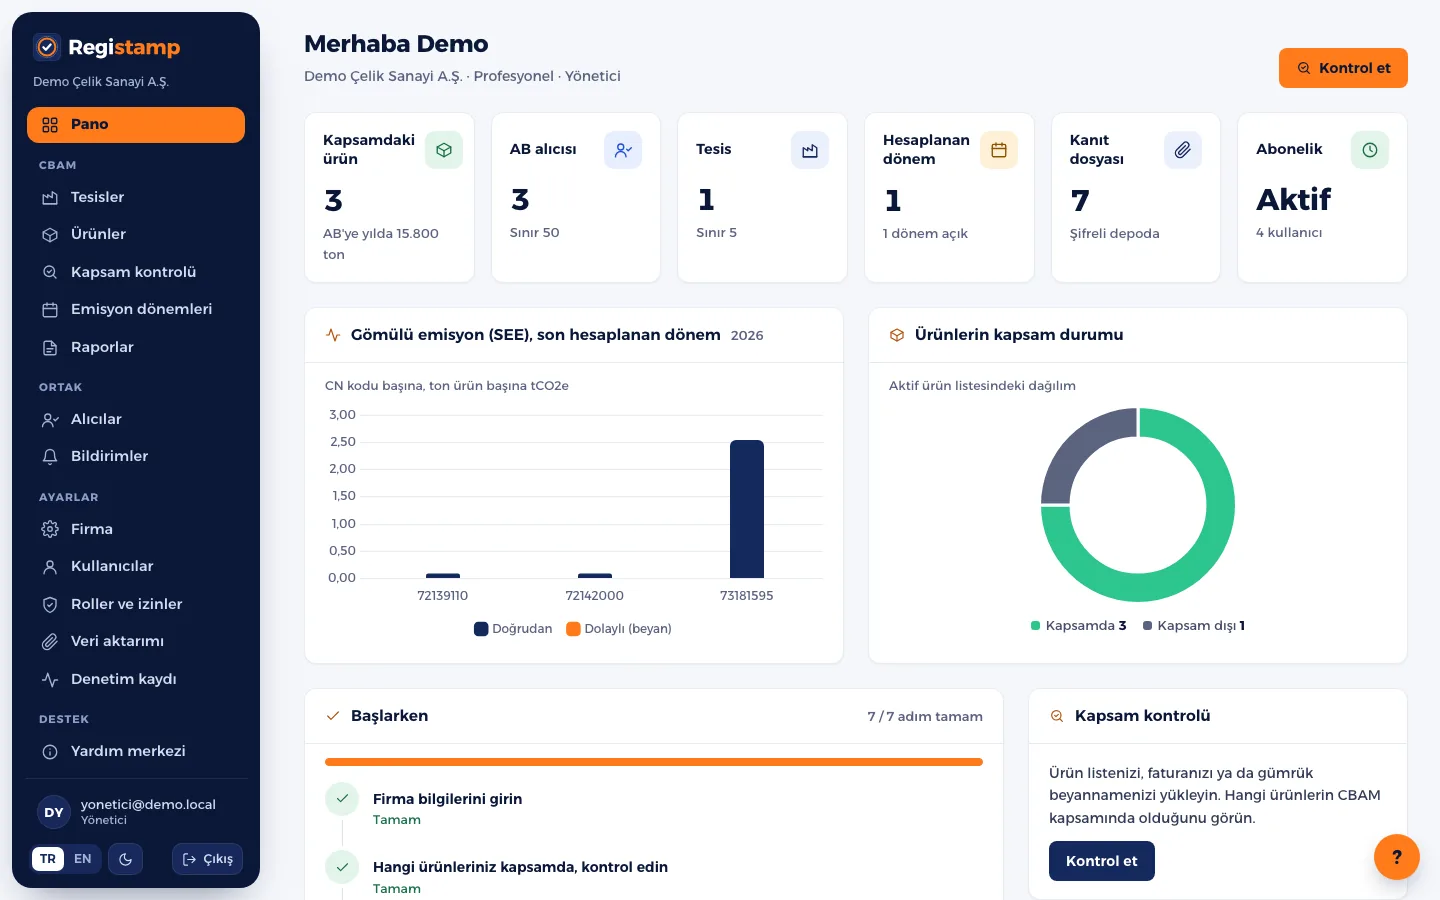This screenshot has width=1440, height=900.
Task: Open Denetim kaydı in sidebar
Action: click(x=136, y=679)
